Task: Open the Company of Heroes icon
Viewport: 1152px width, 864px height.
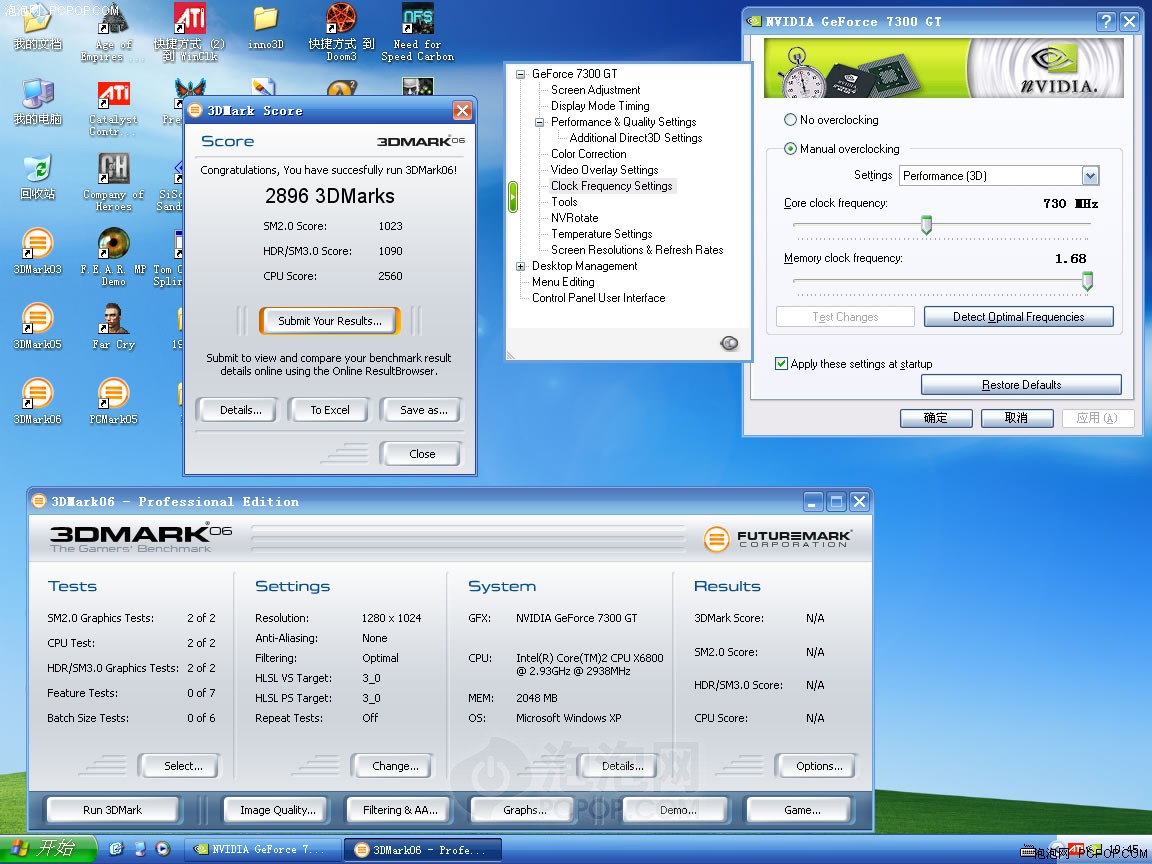Action: click(113, 182)
